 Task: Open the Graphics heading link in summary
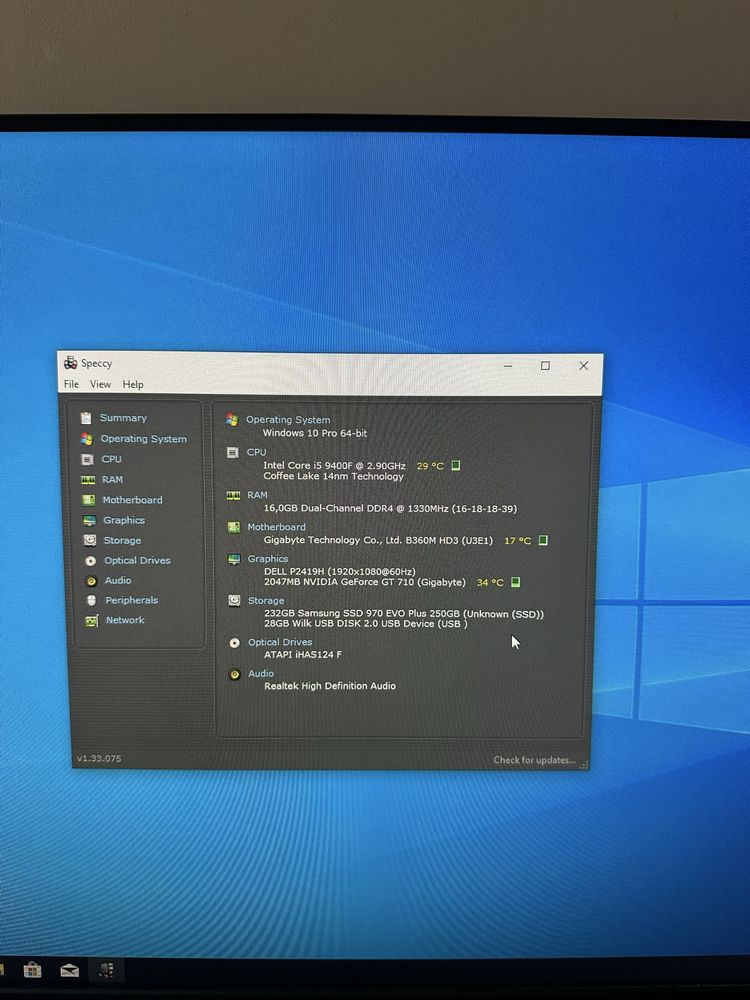coord(268,559)
